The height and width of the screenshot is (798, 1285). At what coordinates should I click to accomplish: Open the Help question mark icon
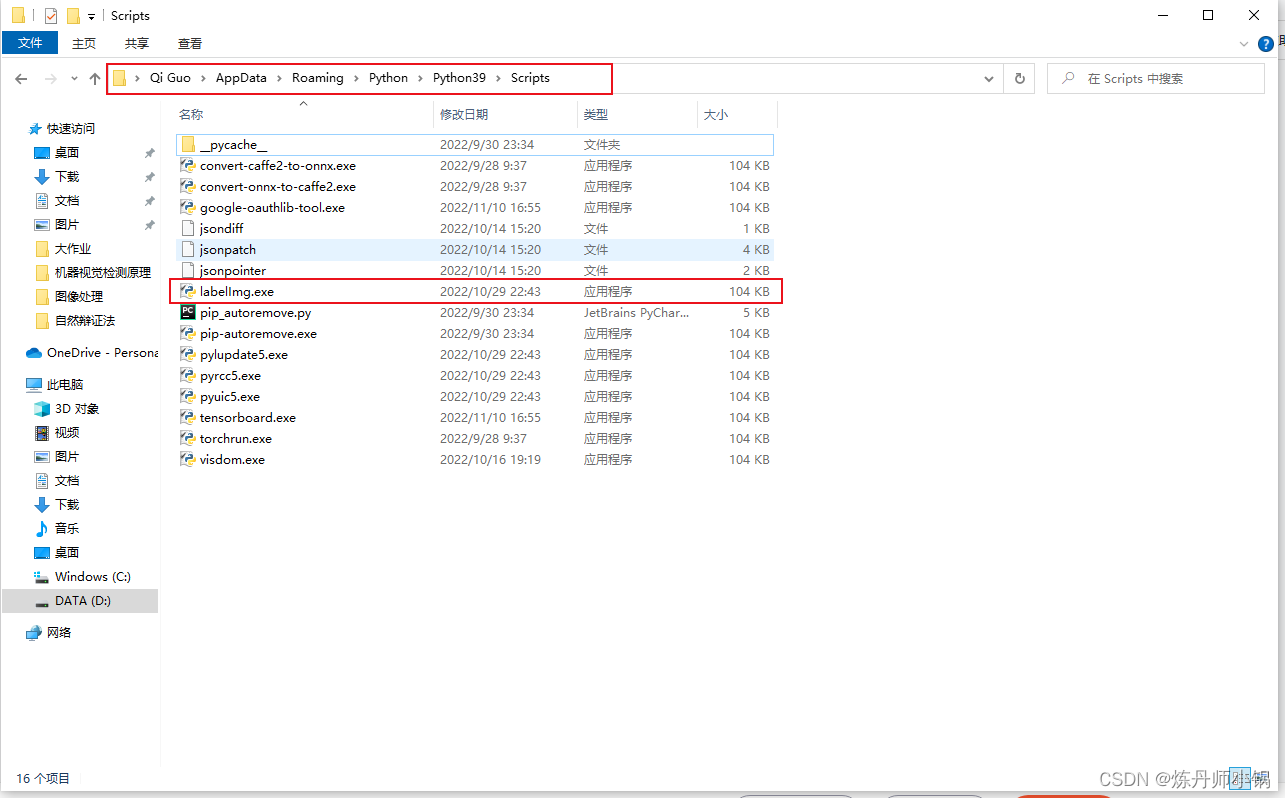point(1266,43)
